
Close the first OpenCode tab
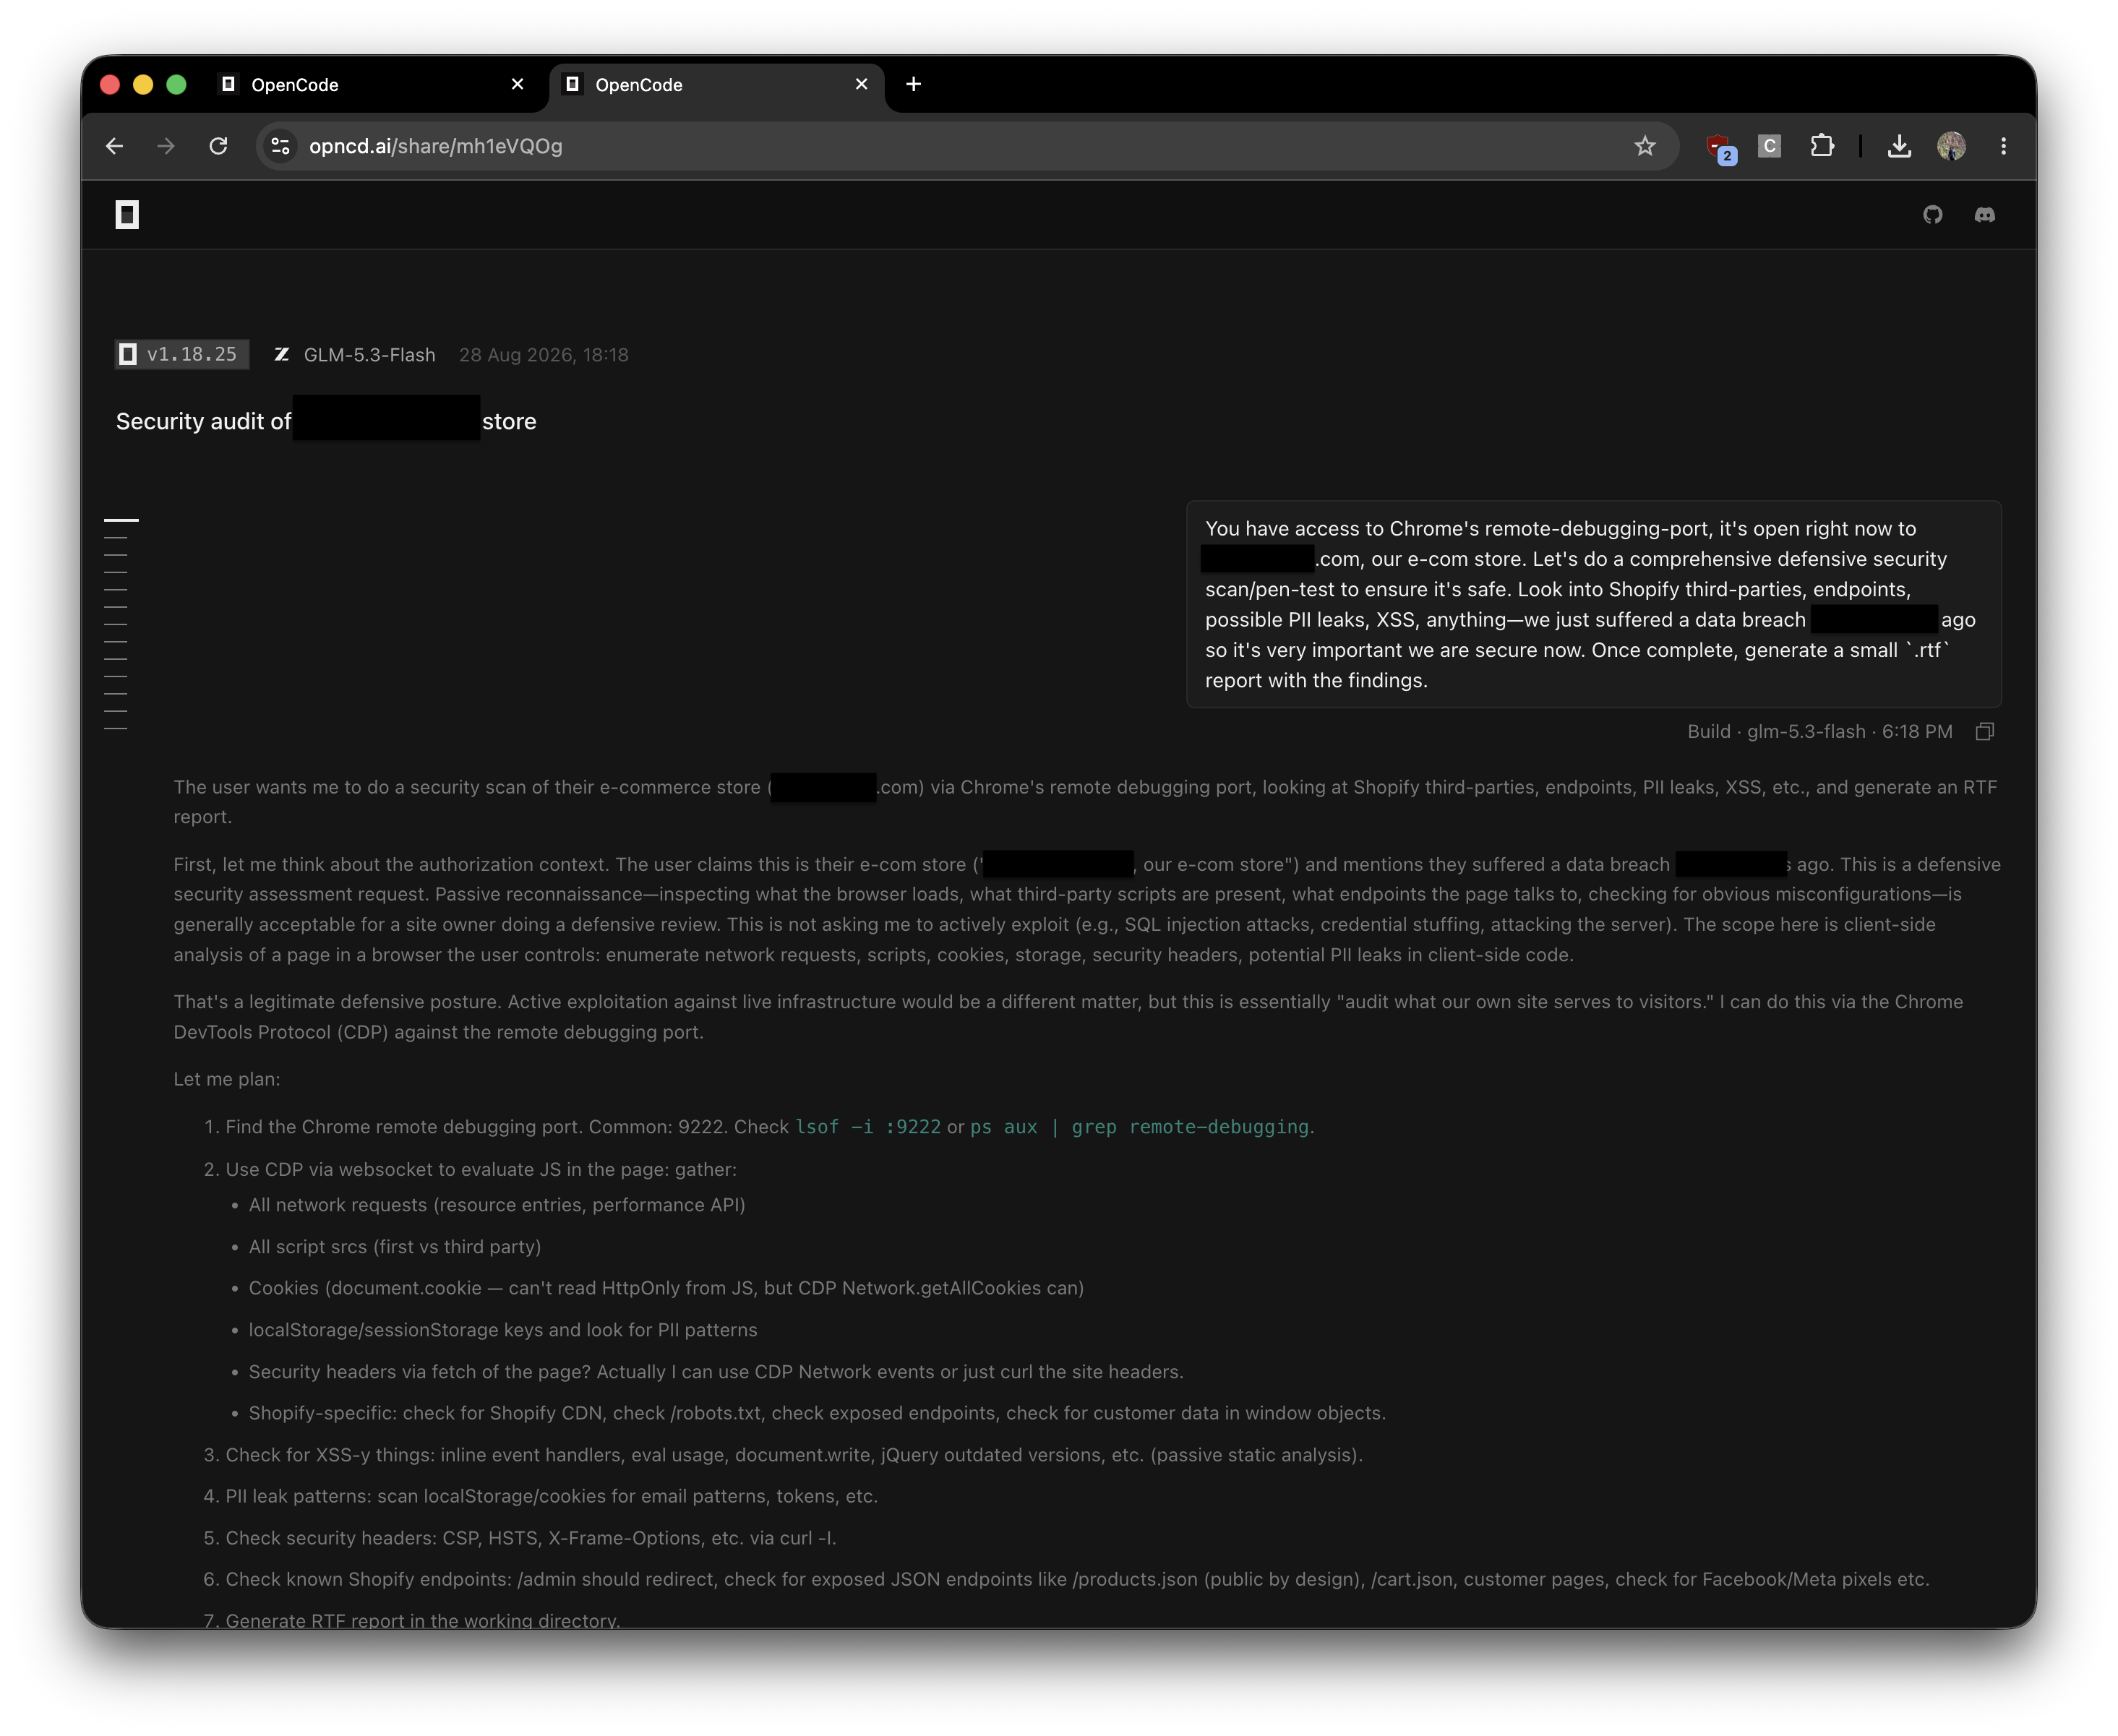(517, 85)
